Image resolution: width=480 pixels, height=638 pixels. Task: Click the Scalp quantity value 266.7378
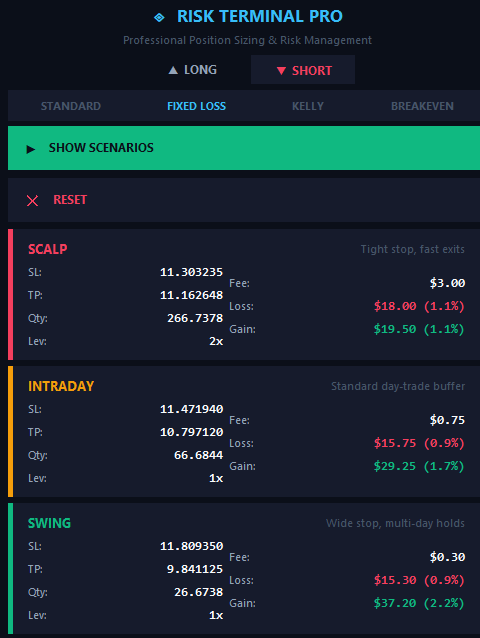click(x=195, y=318)
